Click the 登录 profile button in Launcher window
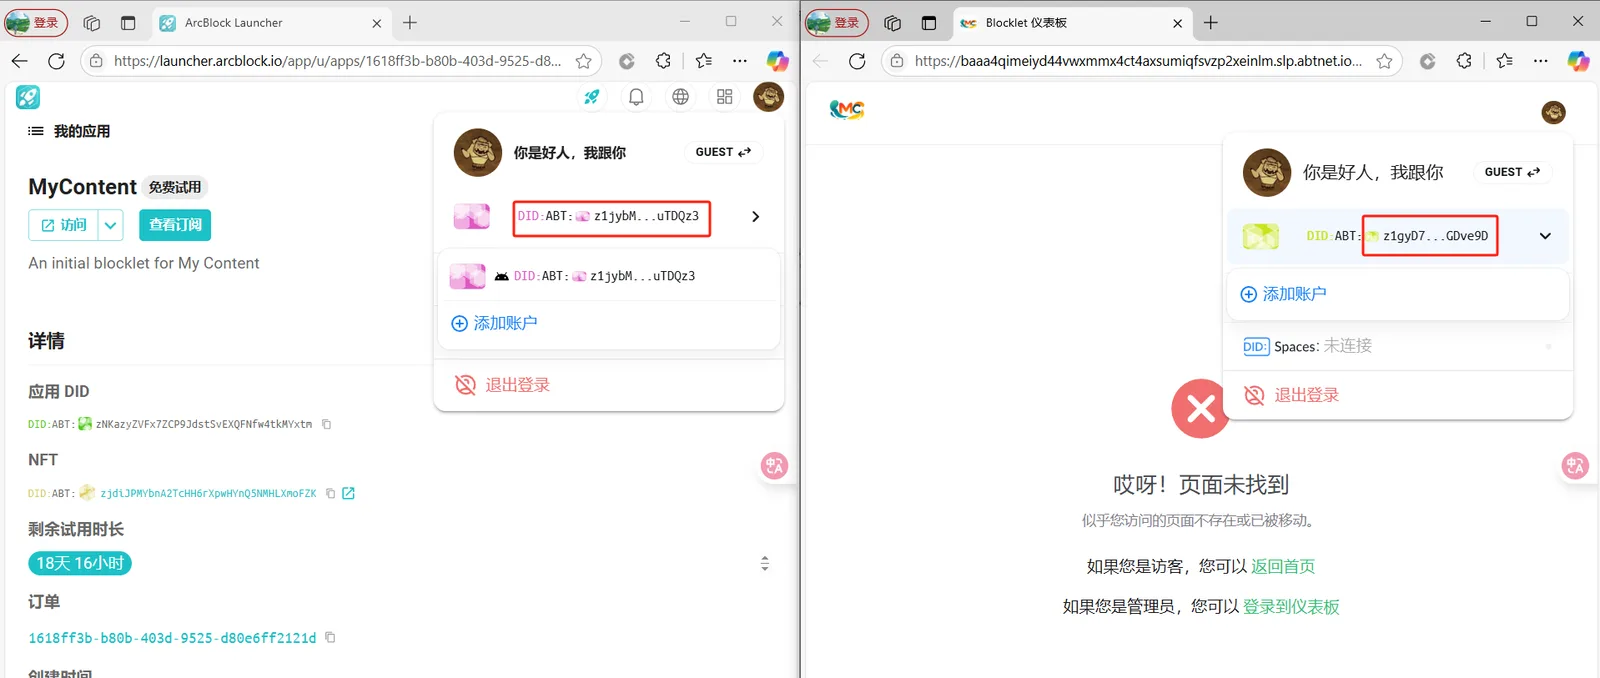This screenshot has height=678, width=1600. click(36, 23)
